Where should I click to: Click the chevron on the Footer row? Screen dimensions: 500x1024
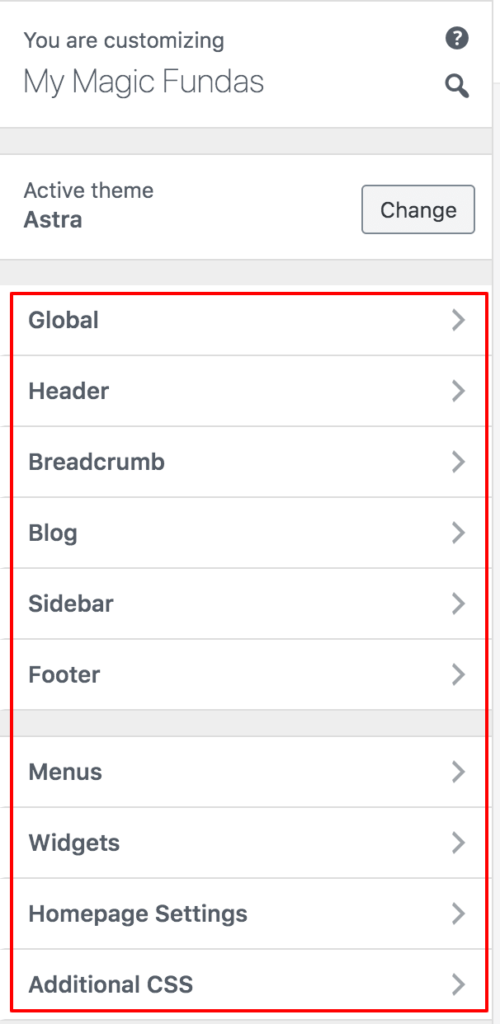[x=458, y=675]
